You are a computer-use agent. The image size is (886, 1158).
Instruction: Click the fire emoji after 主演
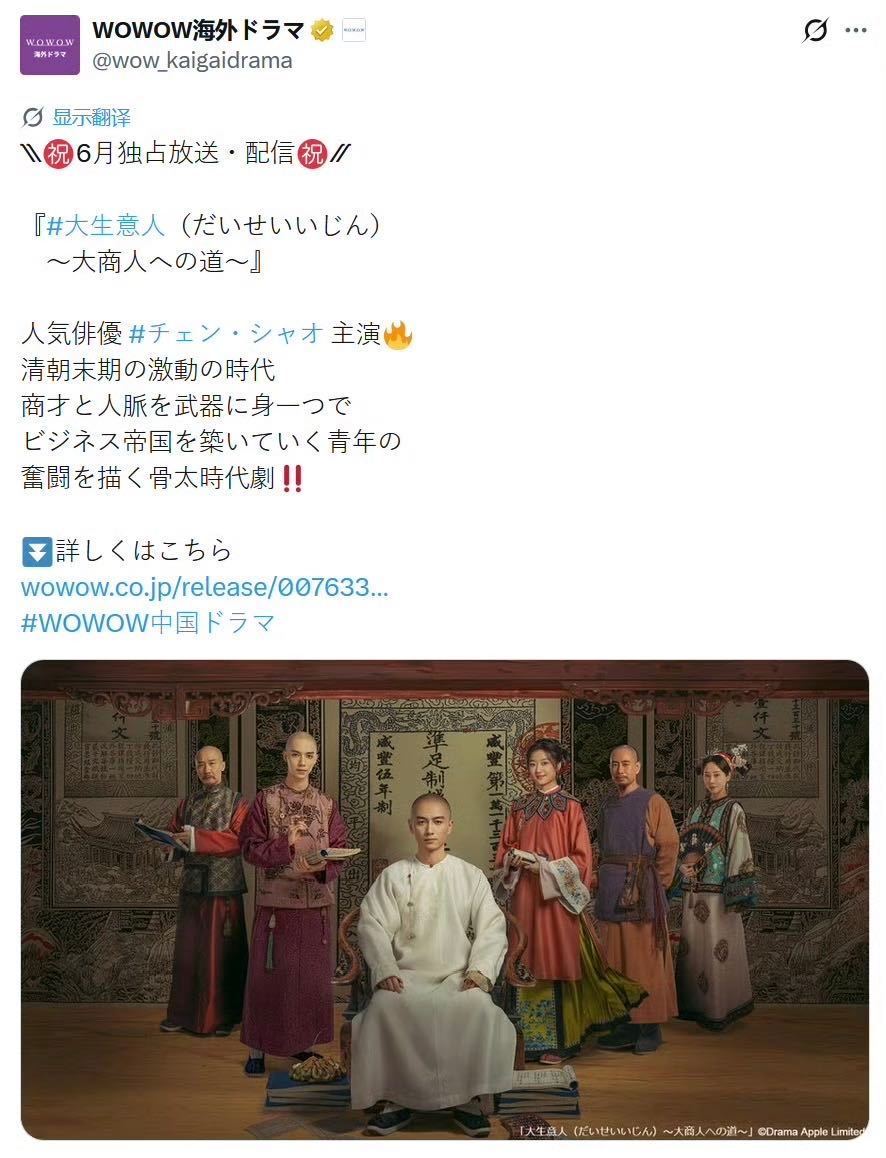(x=397, y=335)
